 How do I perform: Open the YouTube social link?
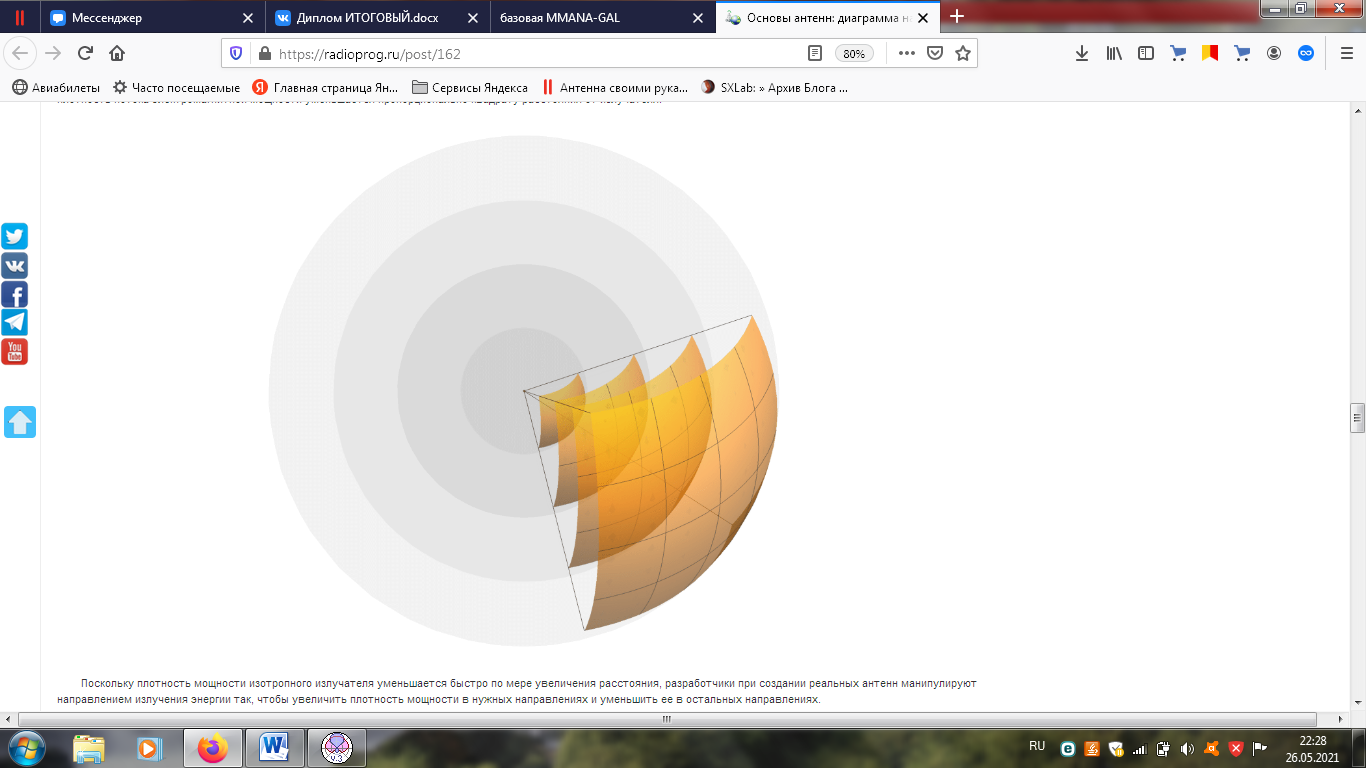[x=14, y=351]
